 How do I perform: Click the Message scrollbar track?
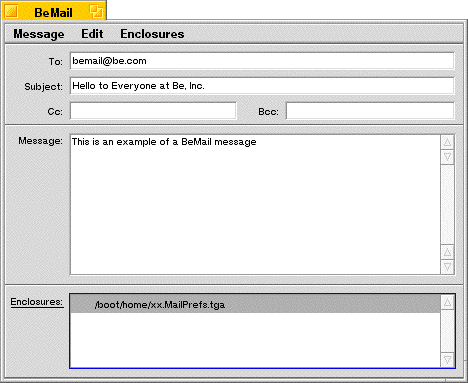(x=447, y=204)
